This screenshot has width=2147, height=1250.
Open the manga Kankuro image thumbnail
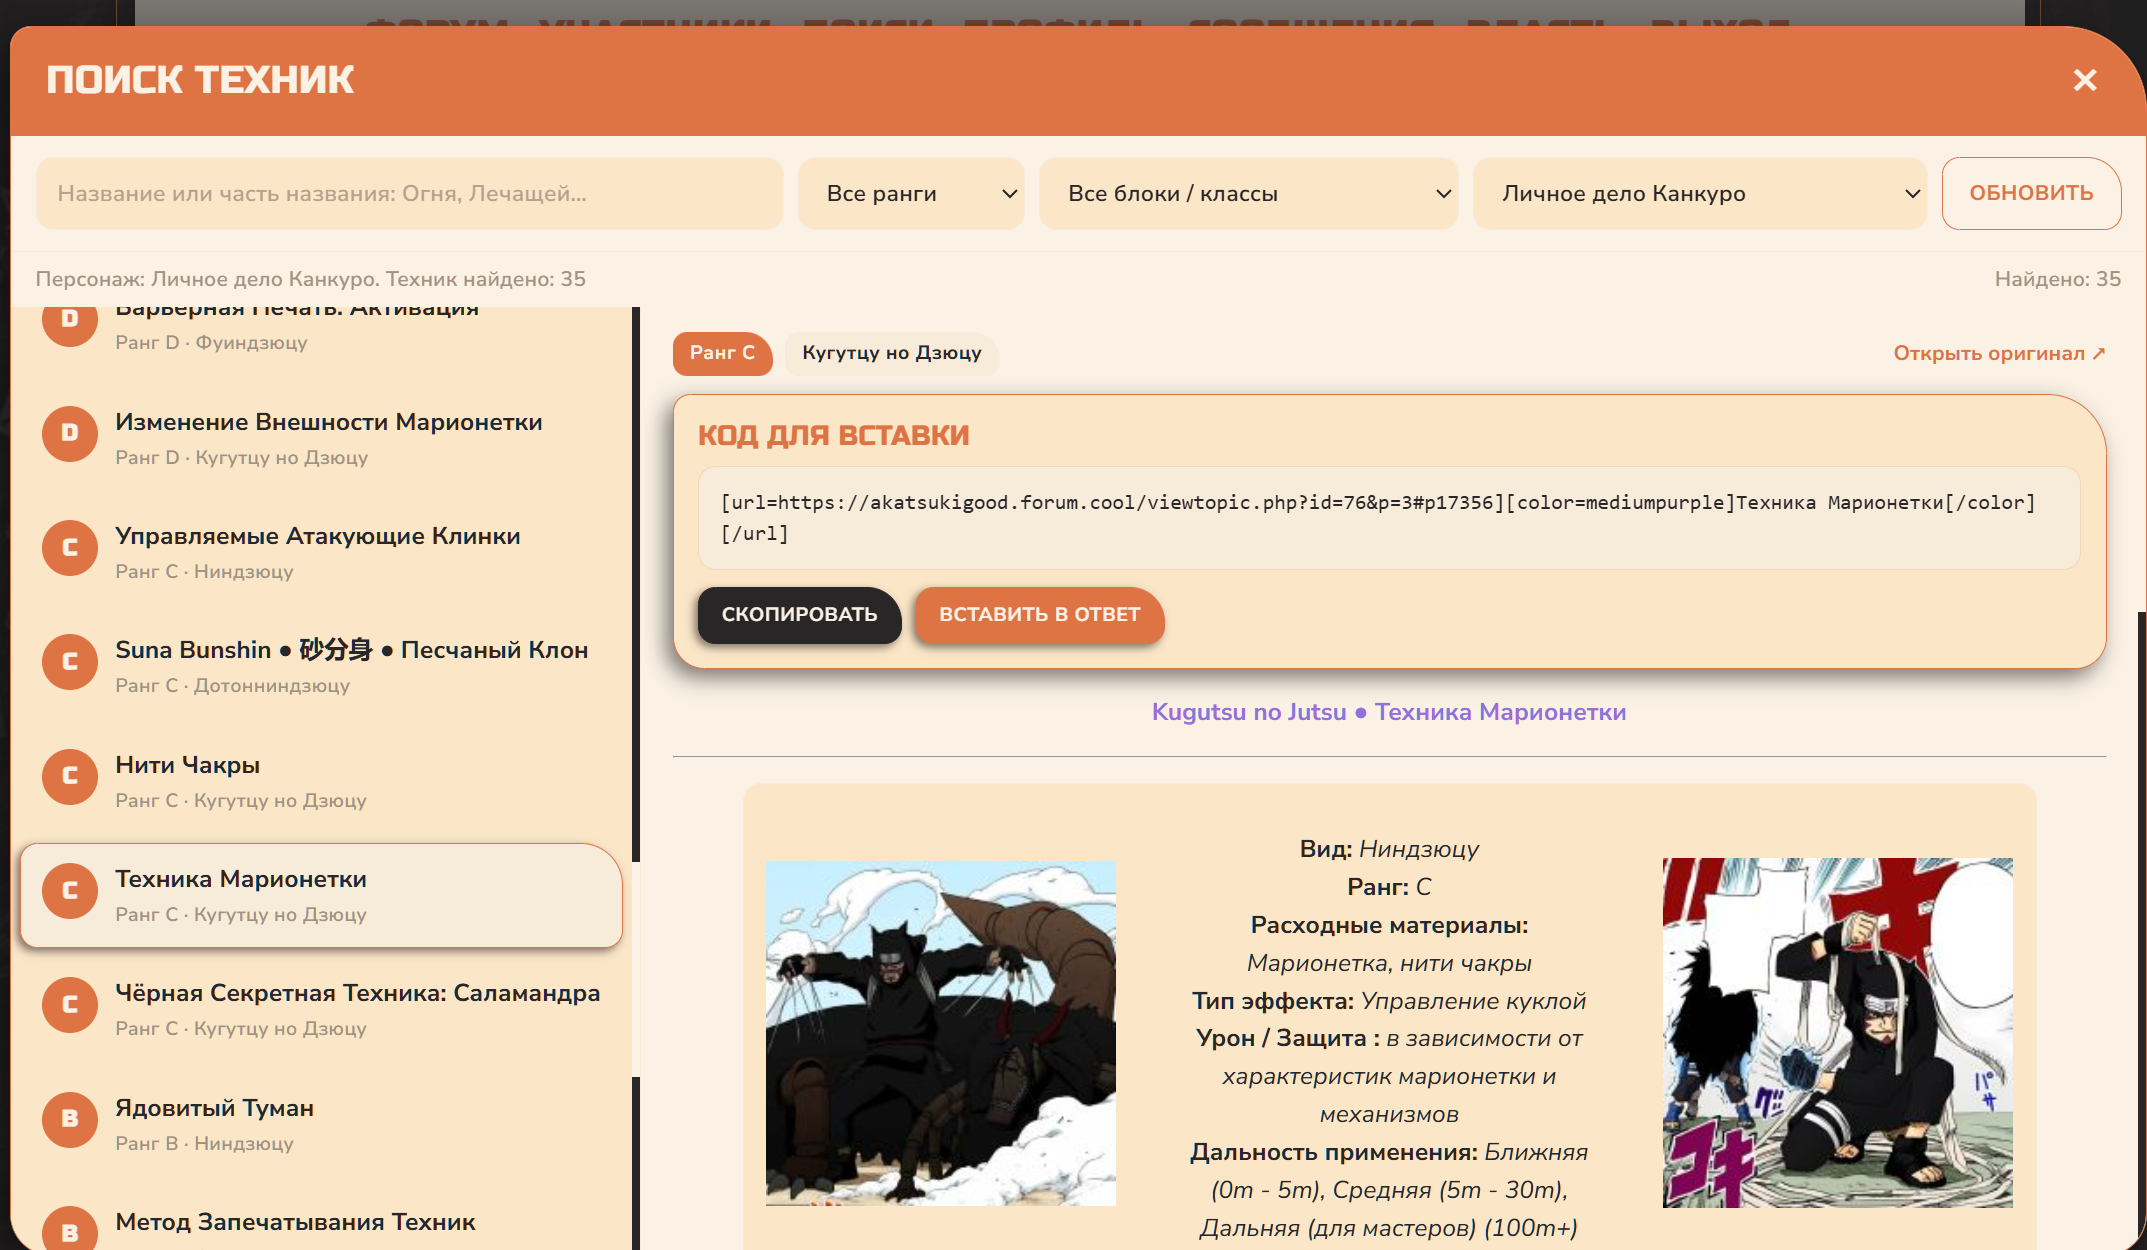click(1838, 1033)
